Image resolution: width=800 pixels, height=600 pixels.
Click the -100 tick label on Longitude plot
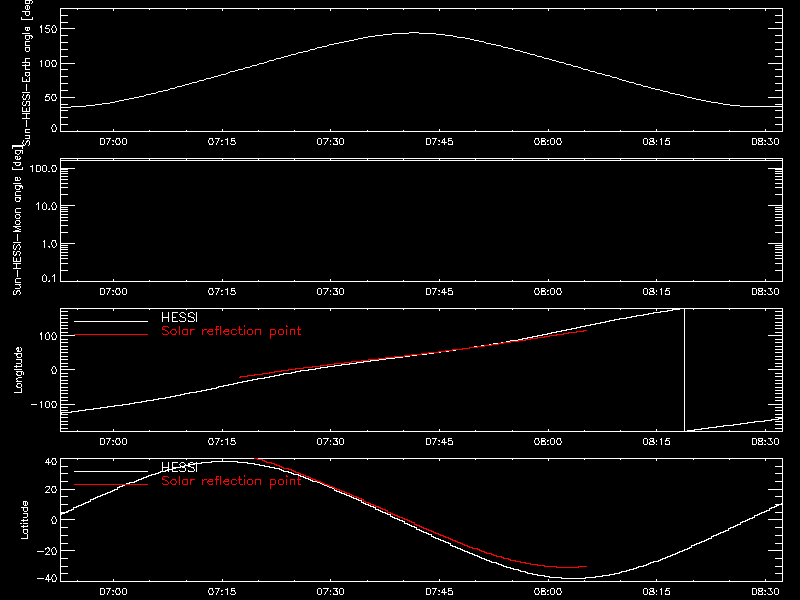tap(44, 404)
